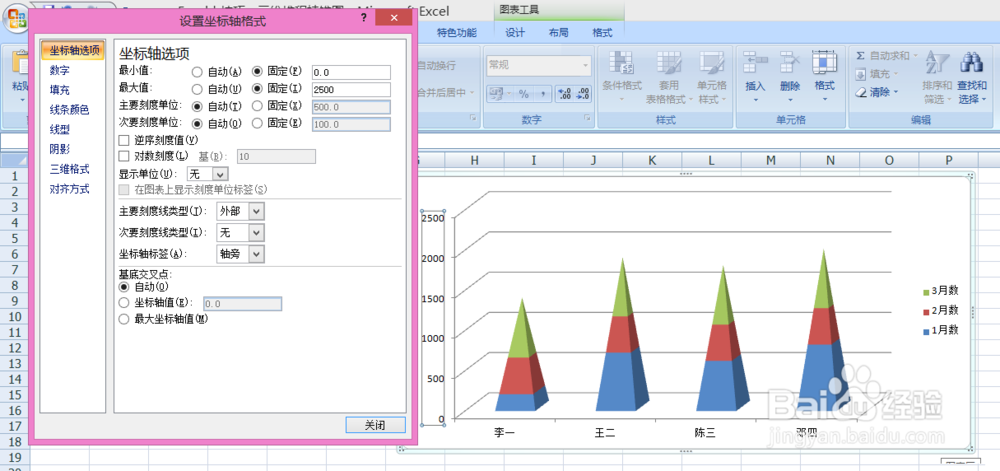Switch to the 线型 dialog category
The width and height of the screenshot is (1000, 471).
click(x=60, y=129)
